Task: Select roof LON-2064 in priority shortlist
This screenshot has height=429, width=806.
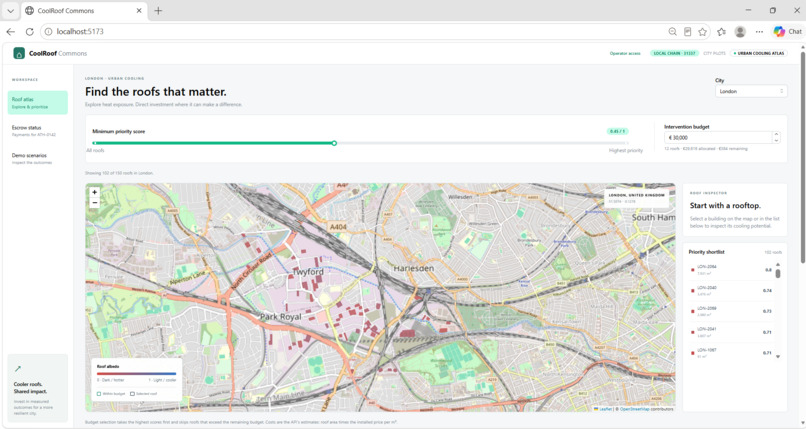Action: click(x=731, y=270)
